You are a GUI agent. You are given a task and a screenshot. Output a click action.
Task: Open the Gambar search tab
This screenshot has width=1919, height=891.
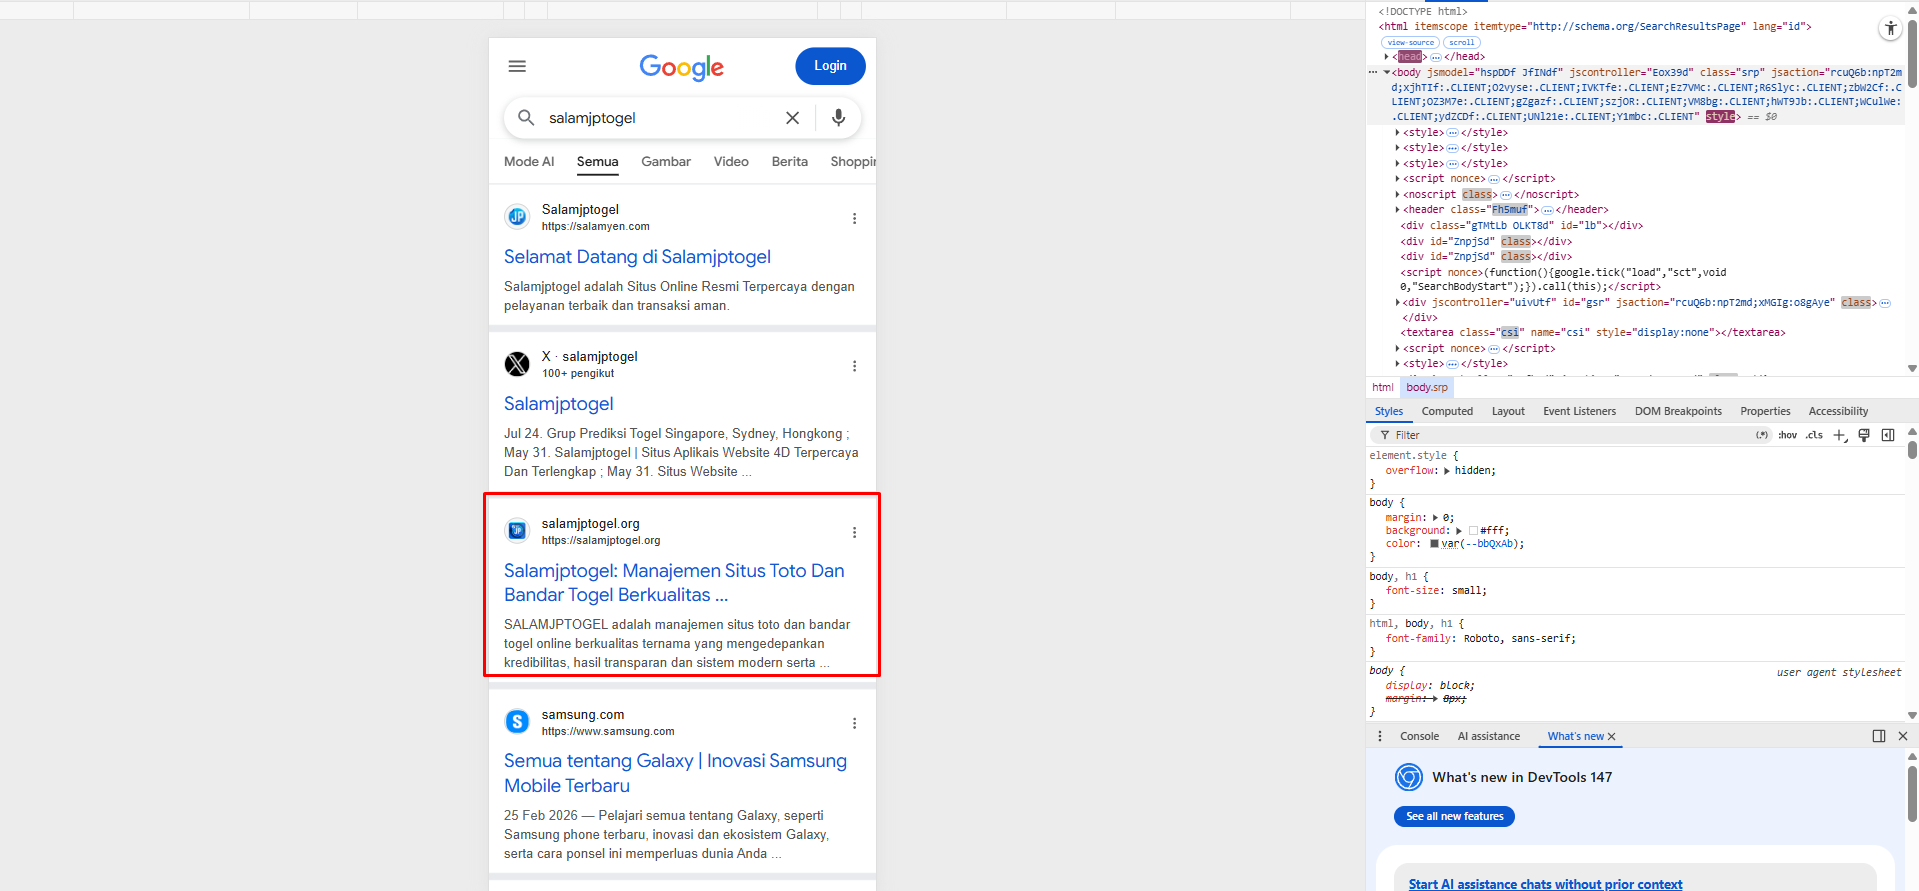tap(666, 162)
